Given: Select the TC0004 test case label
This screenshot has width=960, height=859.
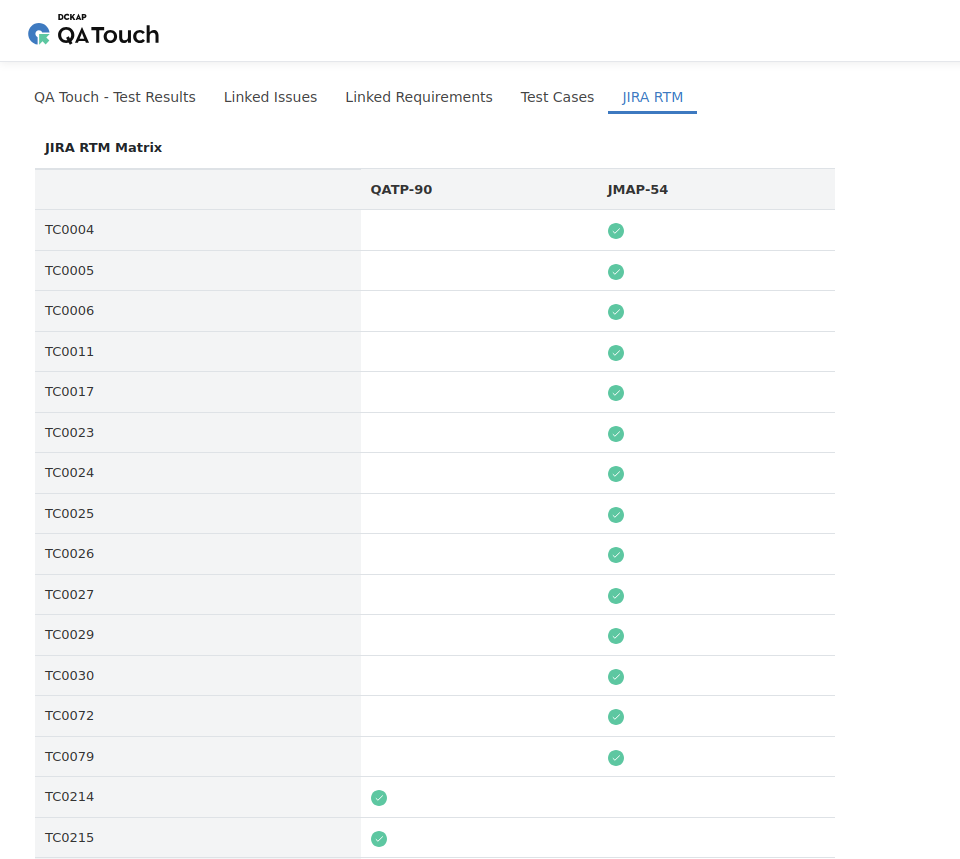Looking at the screenshot, I should [x=69, y=230].
